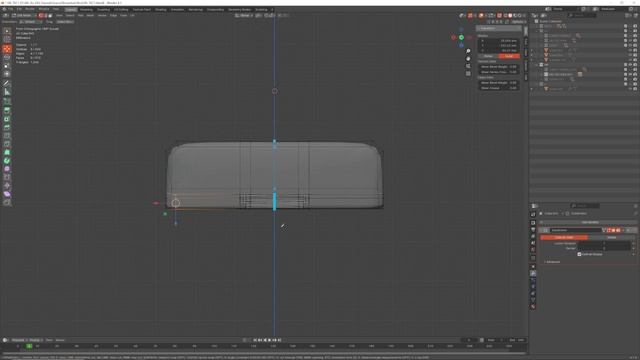The width and height of the screenshot is (640, 360).
Task: Jump to the timeline start frame
Action: (x=255, y=340)
